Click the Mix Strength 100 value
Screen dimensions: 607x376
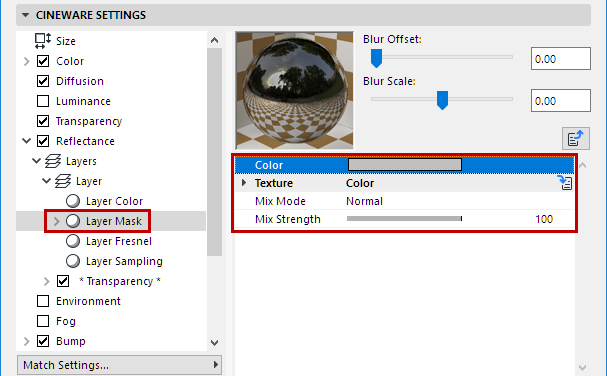pyautogui.click(x=544, y=219)
